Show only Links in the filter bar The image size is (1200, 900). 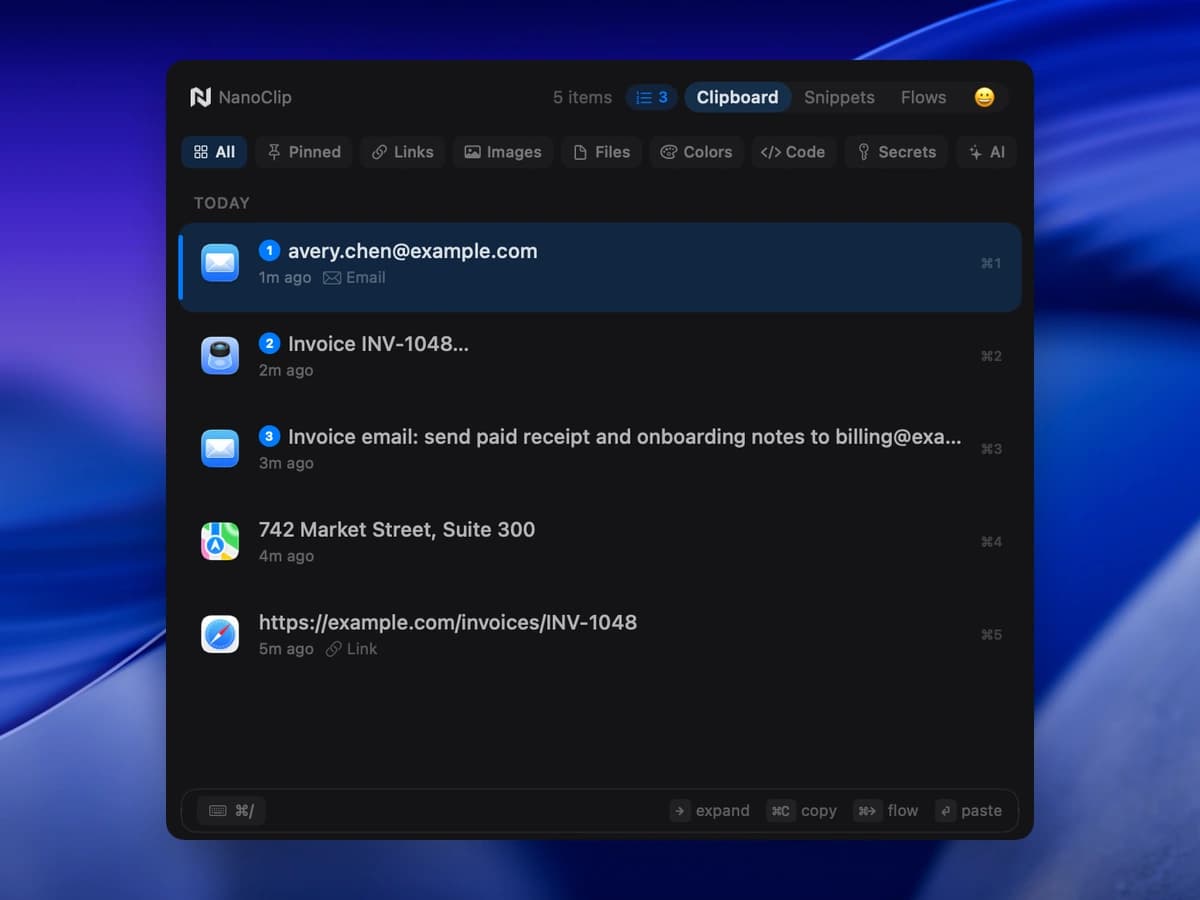point(402,152)
